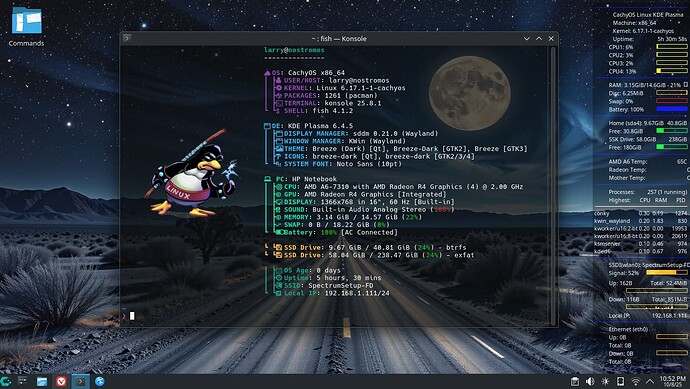This screenshot has width=690, height=389.
Task: Click the 'DISPLAY MANAGER: sddm 0.21.0' line
Action: [356, 133]
